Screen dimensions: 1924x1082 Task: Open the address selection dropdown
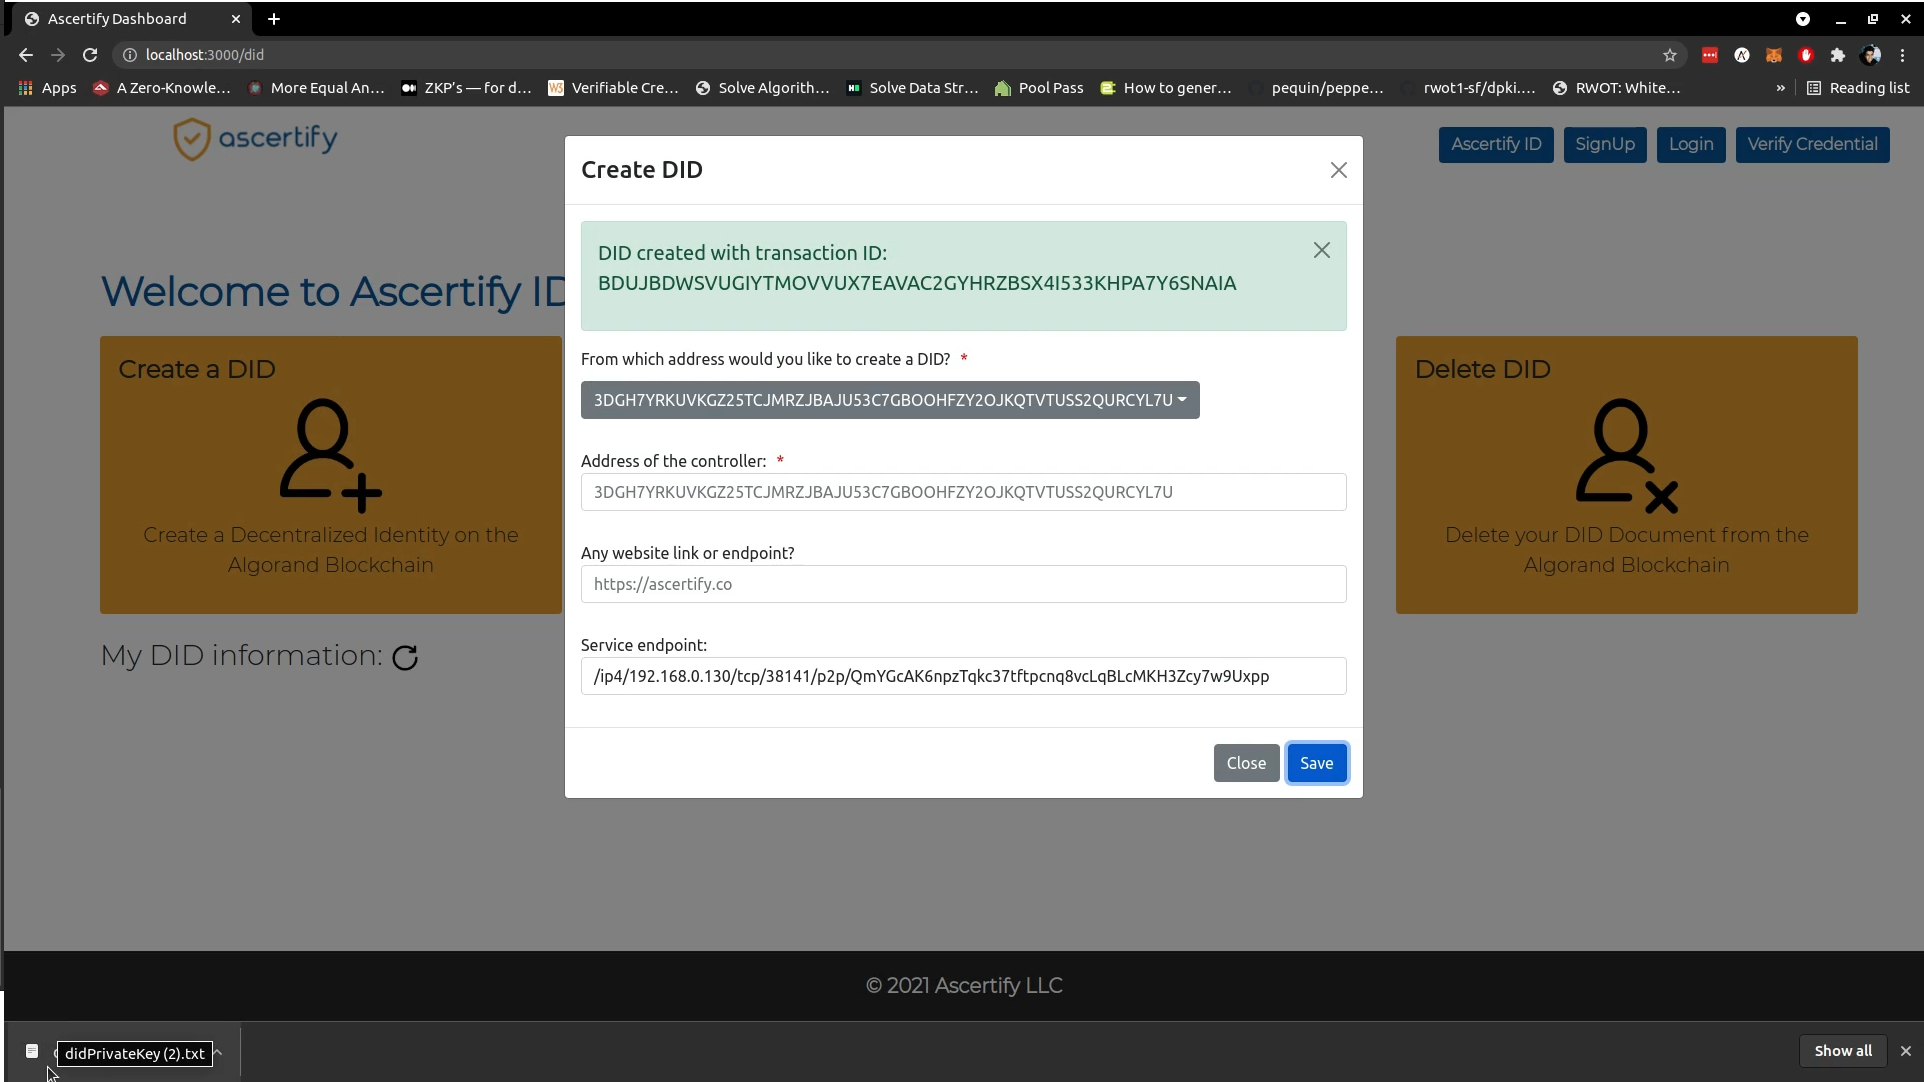[889, 400]
